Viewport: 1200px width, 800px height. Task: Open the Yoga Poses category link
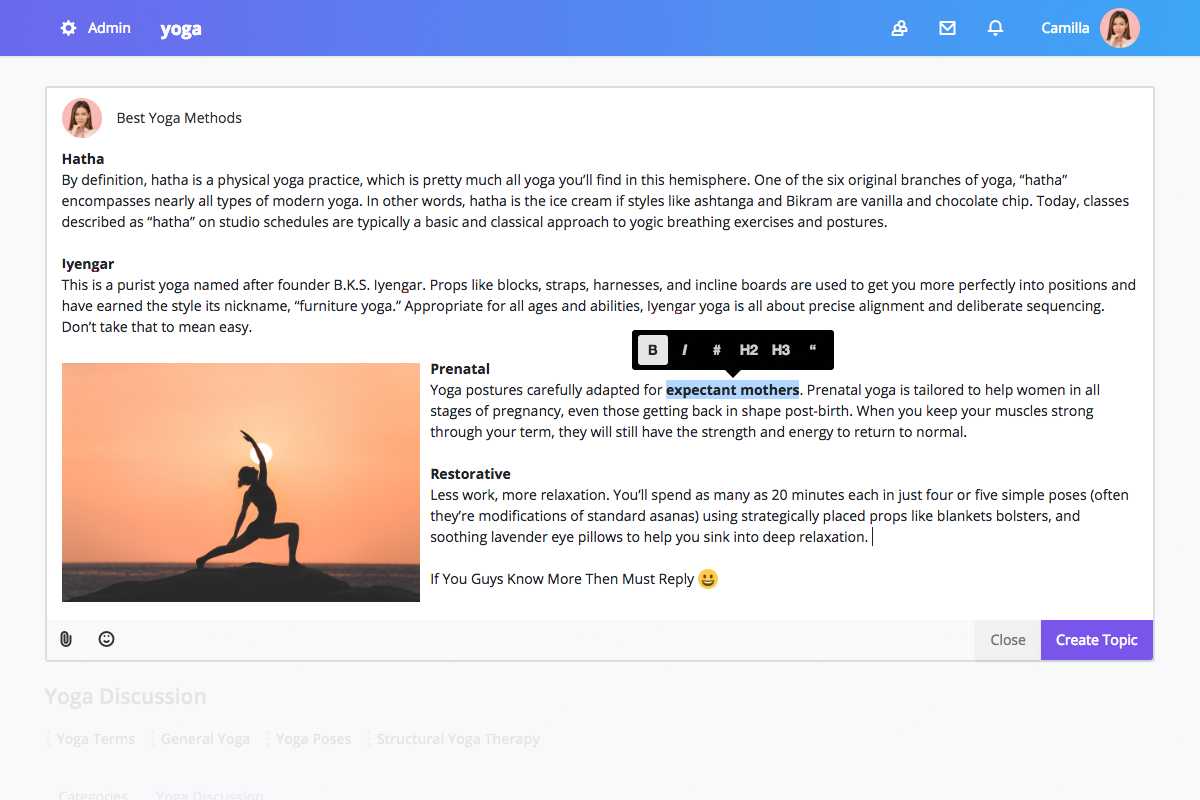click(x=313, y=738)
